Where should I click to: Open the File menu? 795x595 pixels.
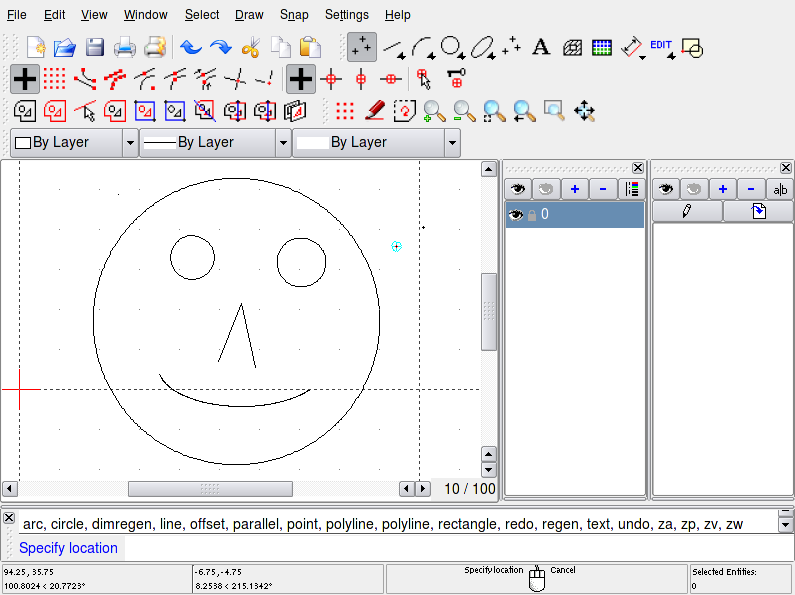click(17, 15)
